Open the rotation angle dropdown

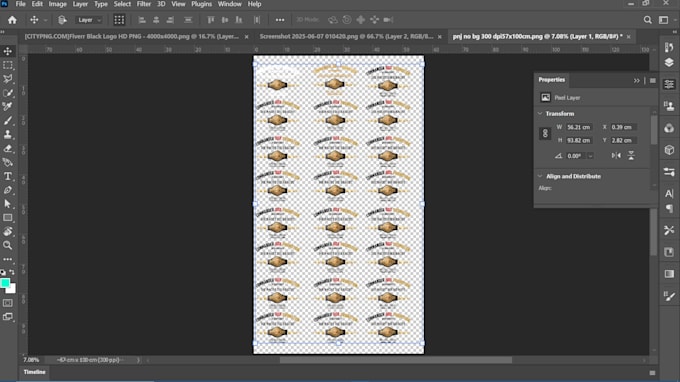590,156
